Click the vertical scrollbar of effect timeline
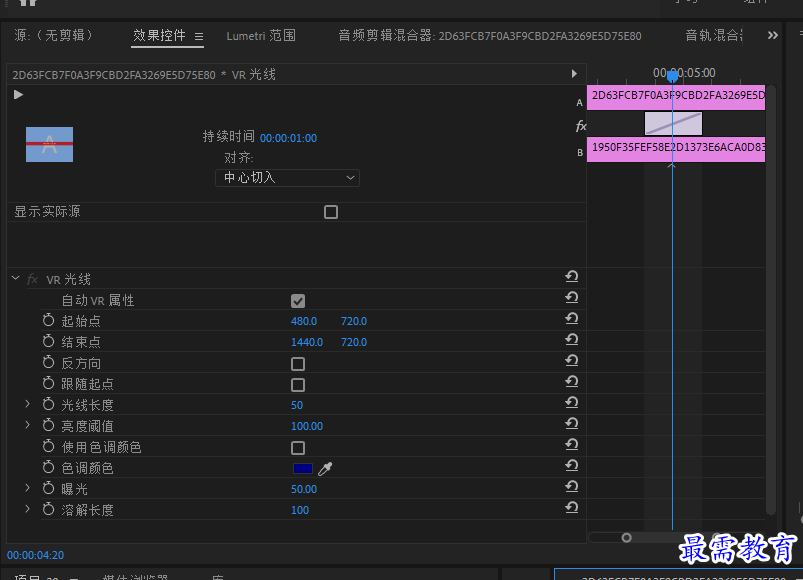This screenshot has width=803, height=580. [x=771, y=299]
